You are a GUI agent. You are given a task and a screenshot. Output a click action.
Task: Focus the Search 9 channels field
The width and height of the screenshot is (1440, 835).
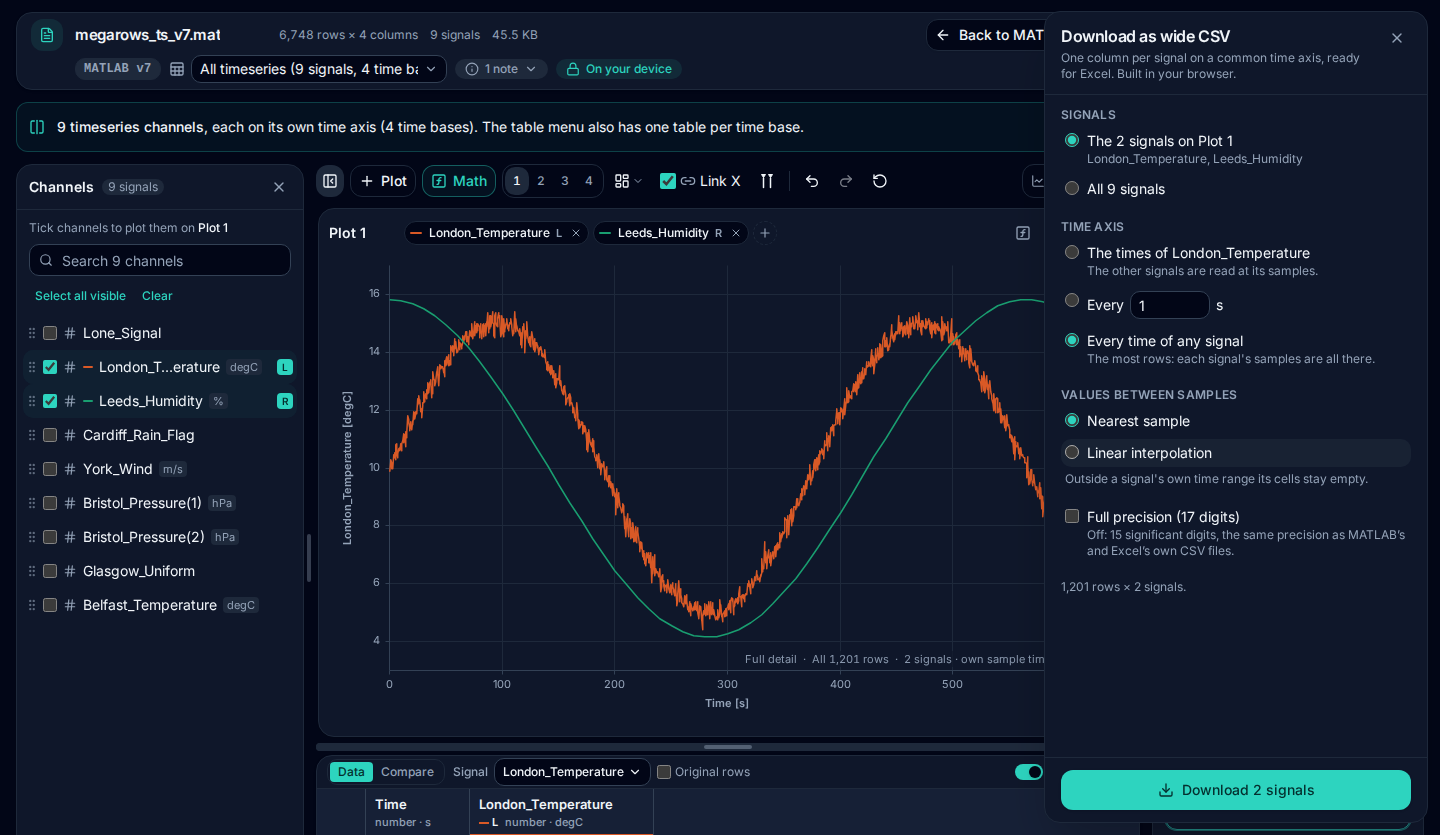tap(160, 260)
